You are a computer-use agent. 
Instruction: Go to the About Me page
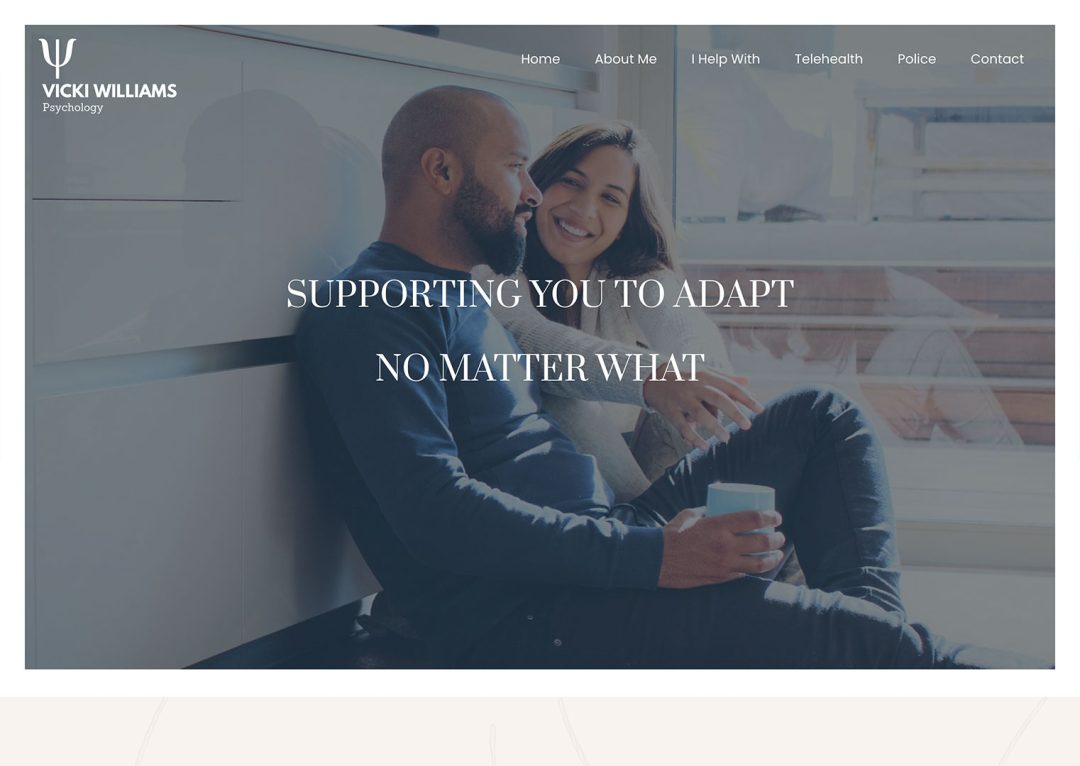625,59
